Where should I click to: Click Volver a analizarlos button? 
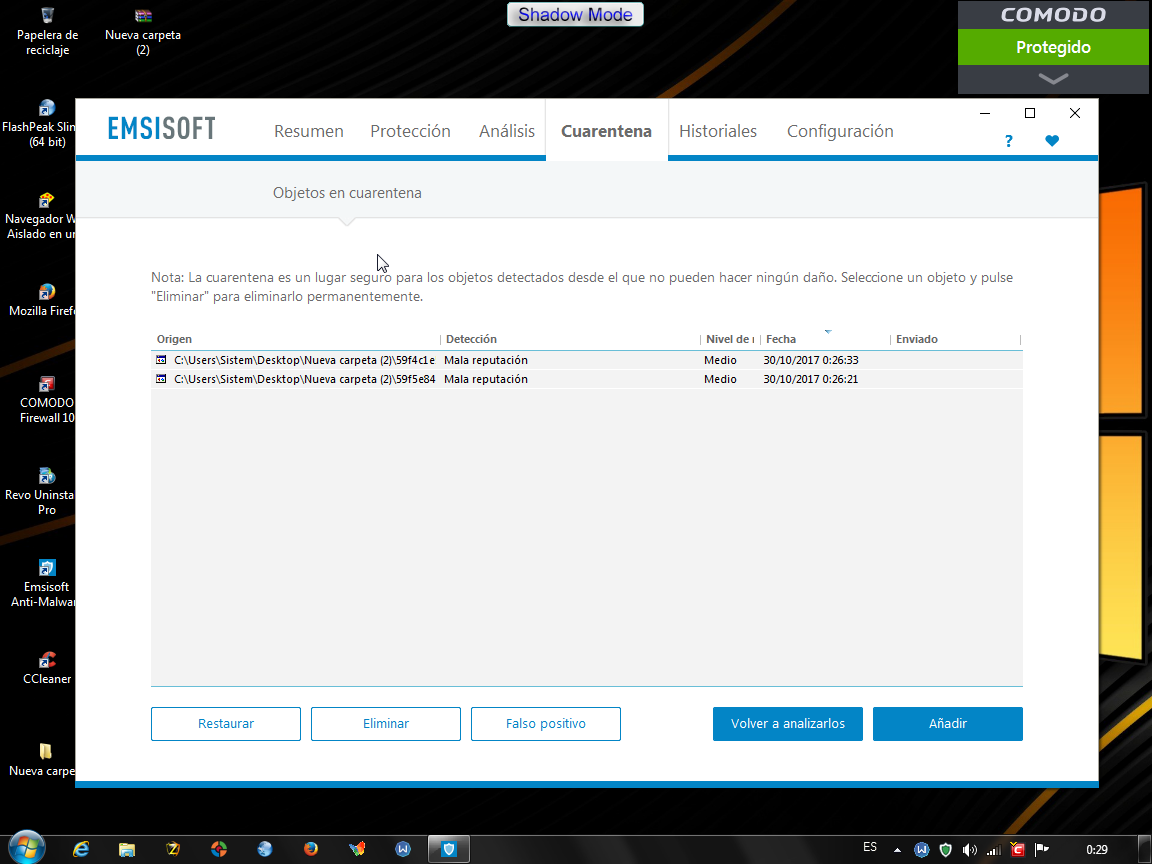[x=788, y=724]
